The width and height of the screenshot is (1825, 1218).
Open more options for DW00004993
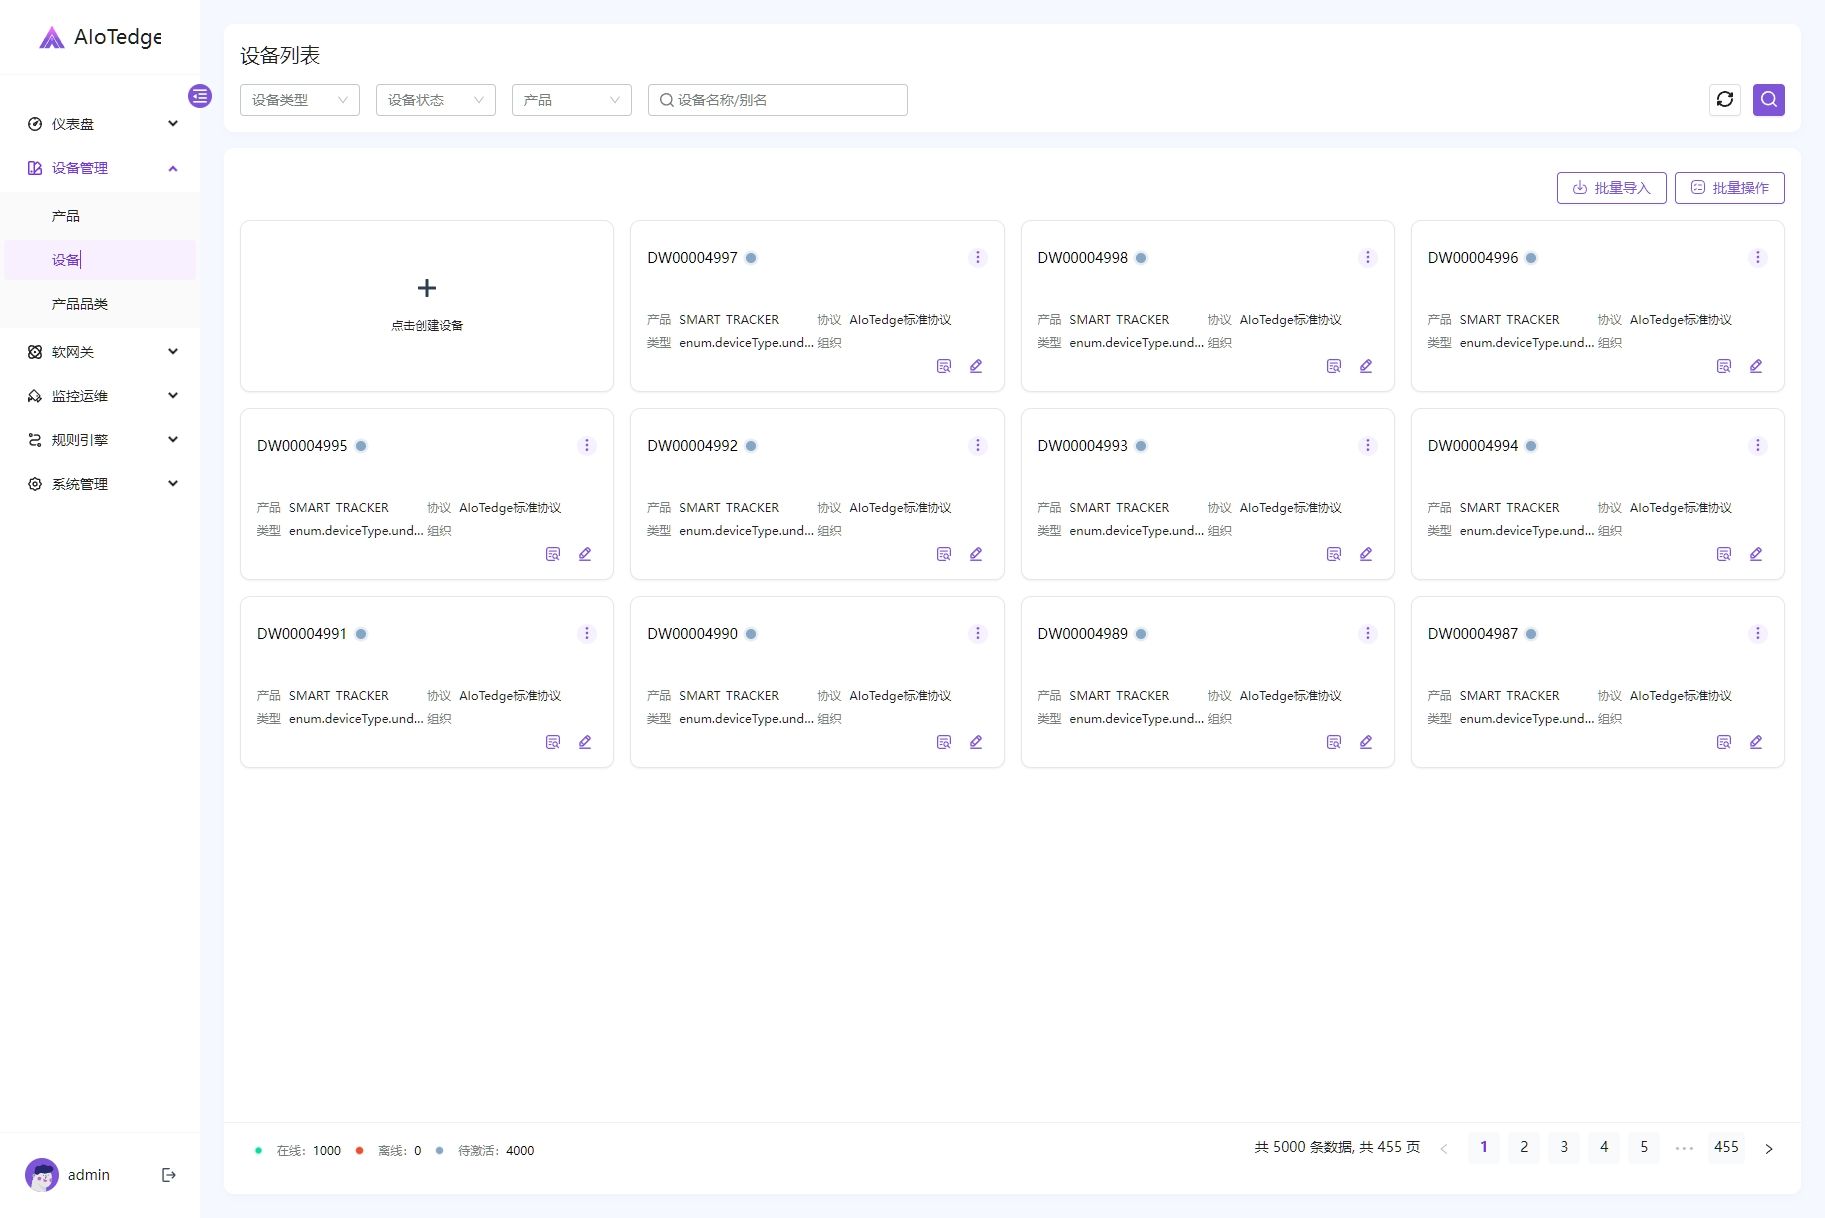point(1368,446)
